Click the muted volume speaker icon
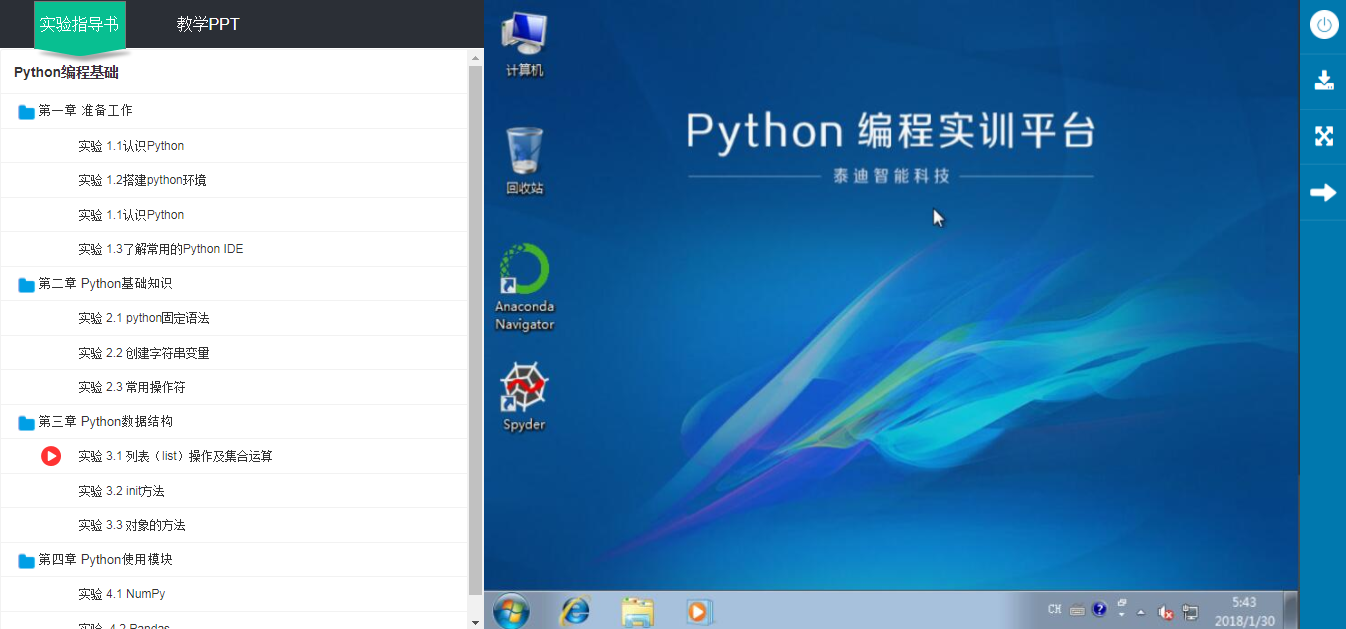 click(x=1165, y=611)
